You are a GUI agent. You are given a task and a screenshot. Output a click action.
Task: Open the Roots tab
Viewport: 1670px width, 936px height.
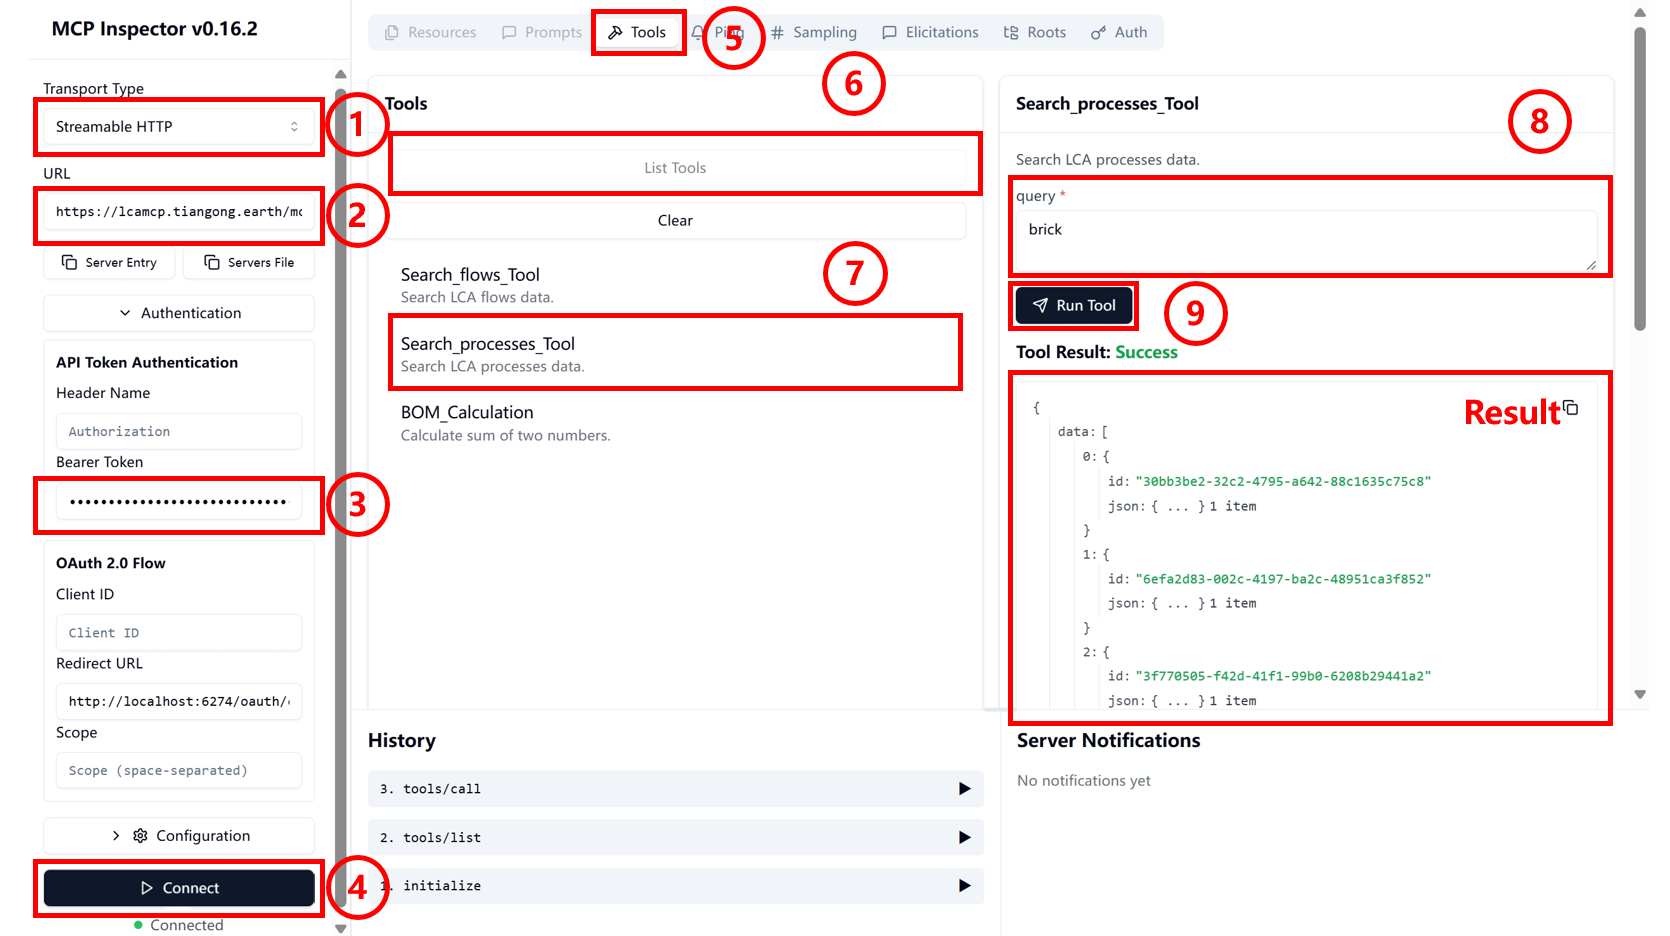coord(1035,32)
